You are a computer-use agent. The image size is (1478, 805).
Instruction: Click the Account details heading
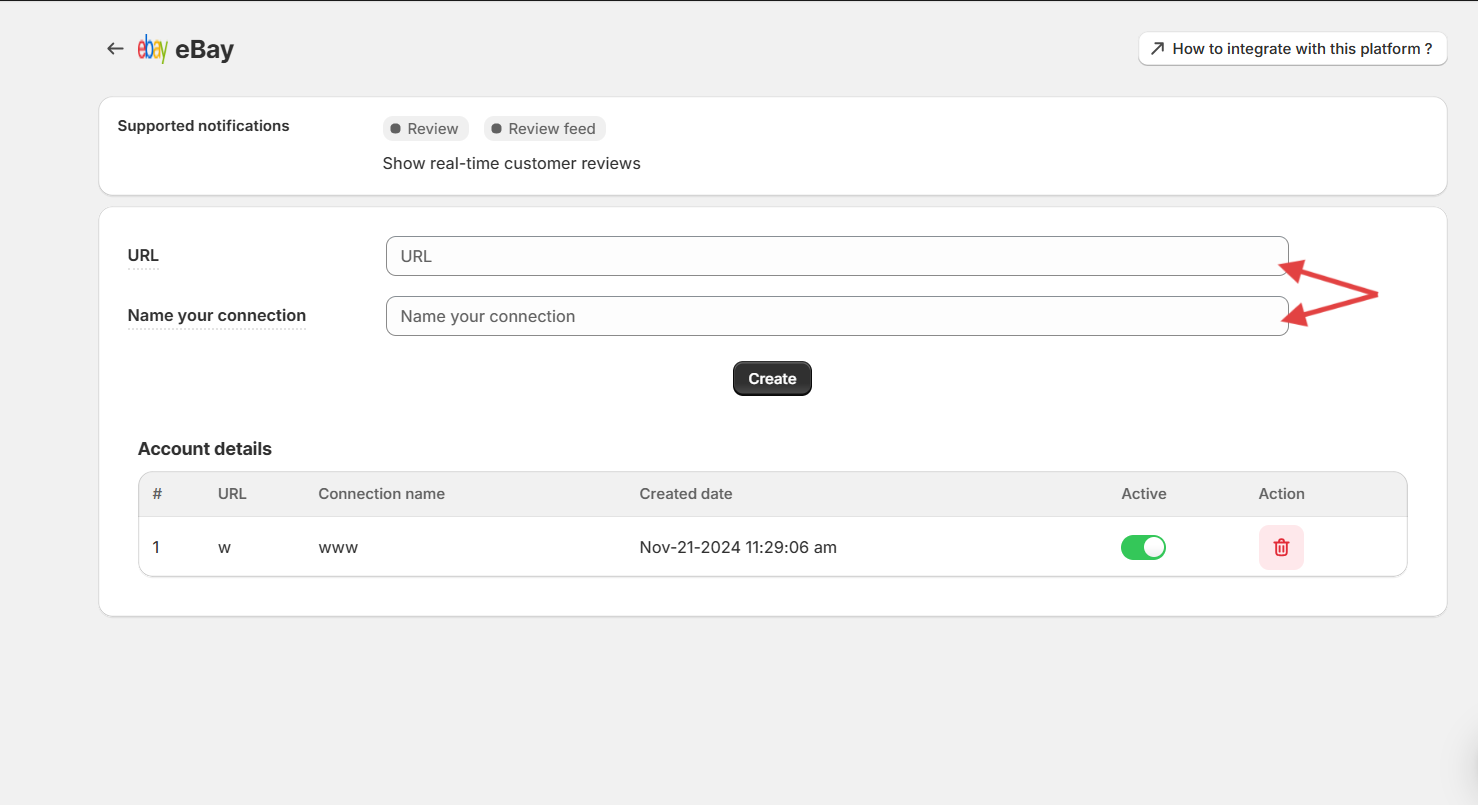tap(205, 449)
